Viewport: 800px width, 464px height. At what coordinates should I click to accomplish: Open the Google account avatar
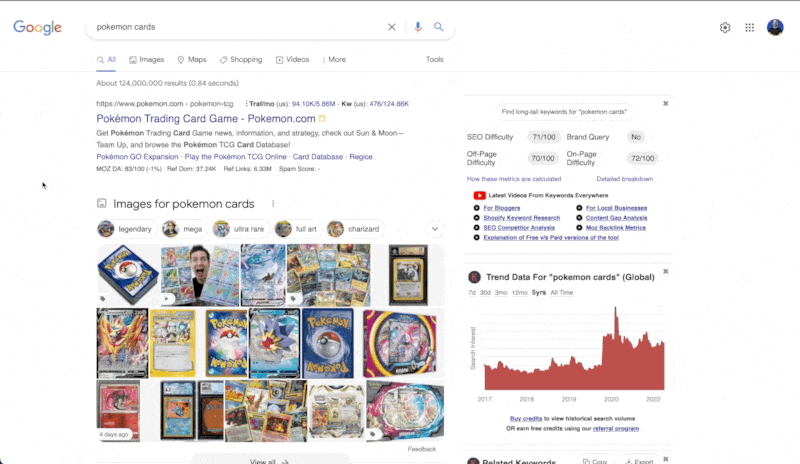[x=775, y=28]
